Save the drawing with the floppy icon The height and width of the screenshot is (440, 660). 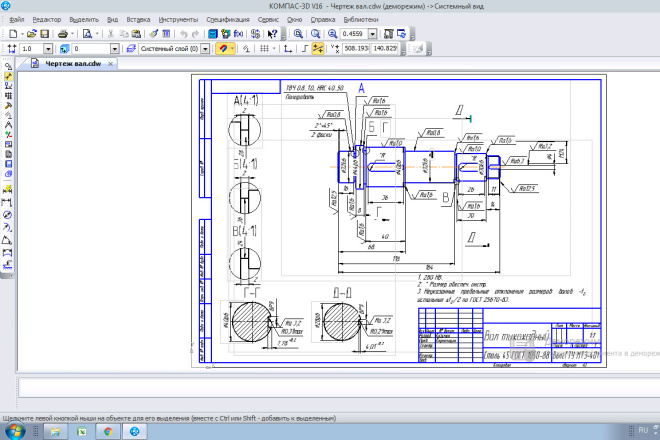[45, 34]
